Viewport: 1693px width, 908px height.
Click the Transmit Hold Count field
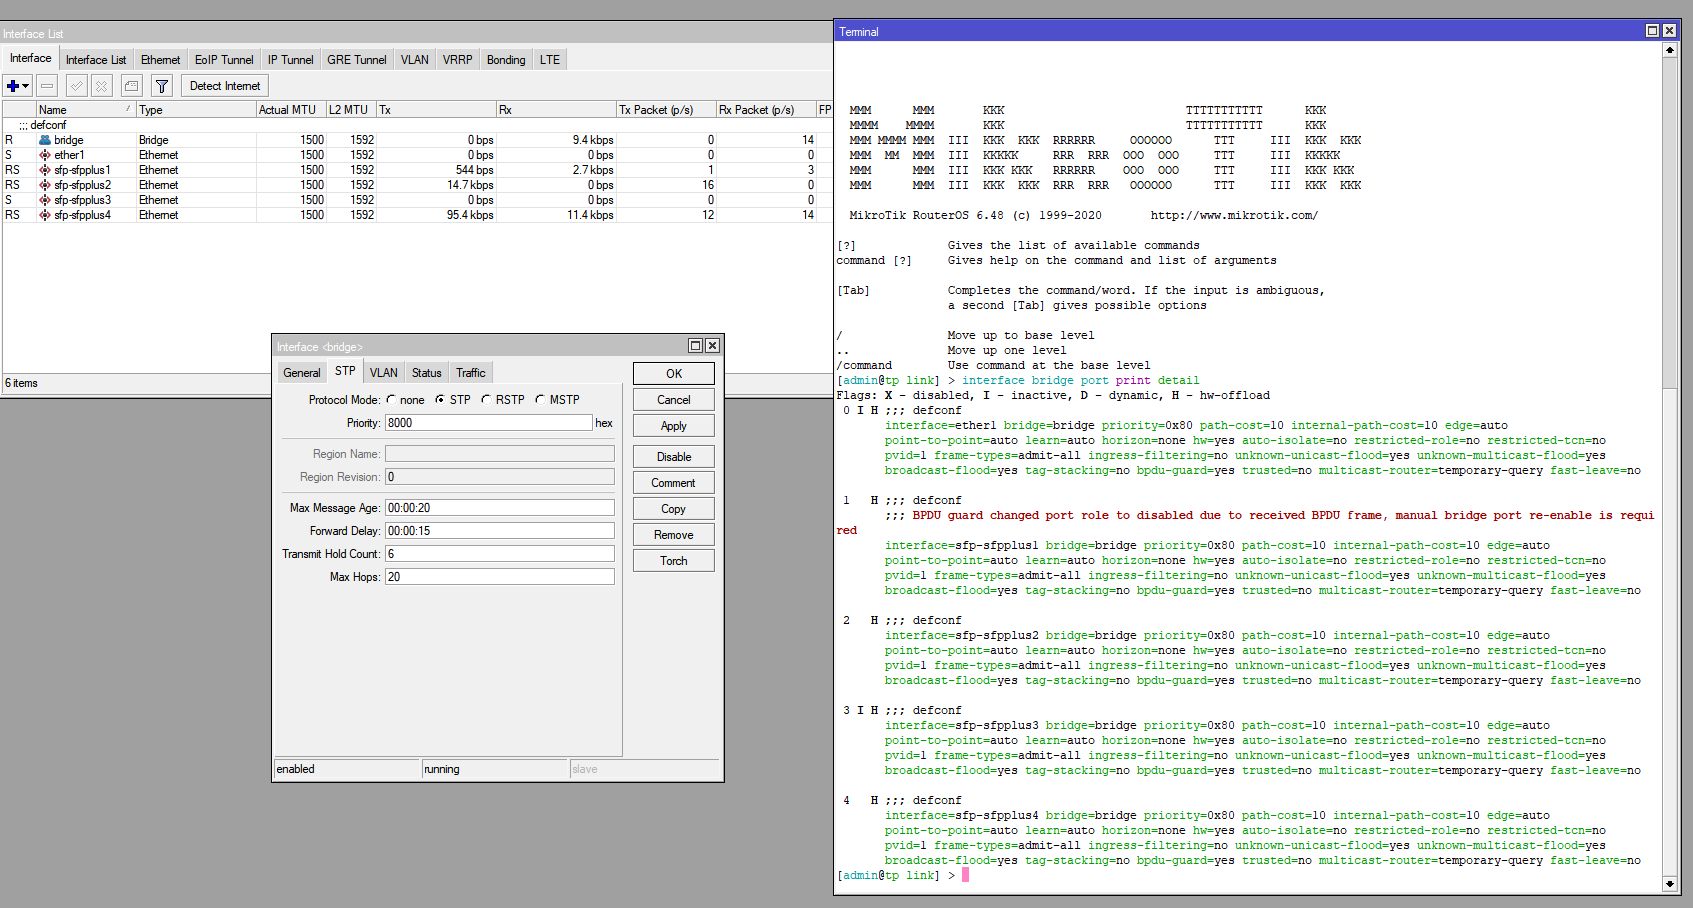tap(500, 554)
